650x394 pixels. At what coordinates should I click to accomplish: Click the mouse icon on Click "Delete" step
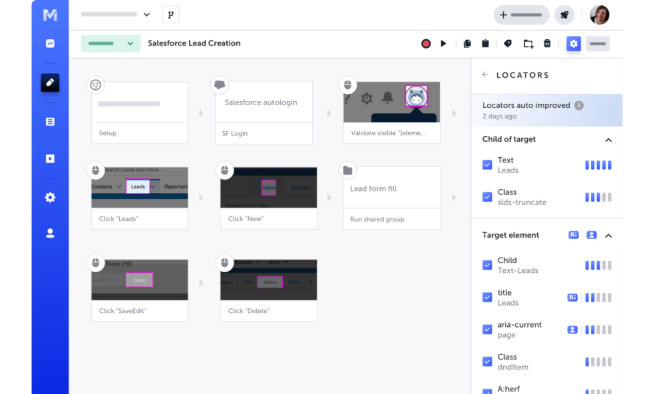(x=224, y=263)
